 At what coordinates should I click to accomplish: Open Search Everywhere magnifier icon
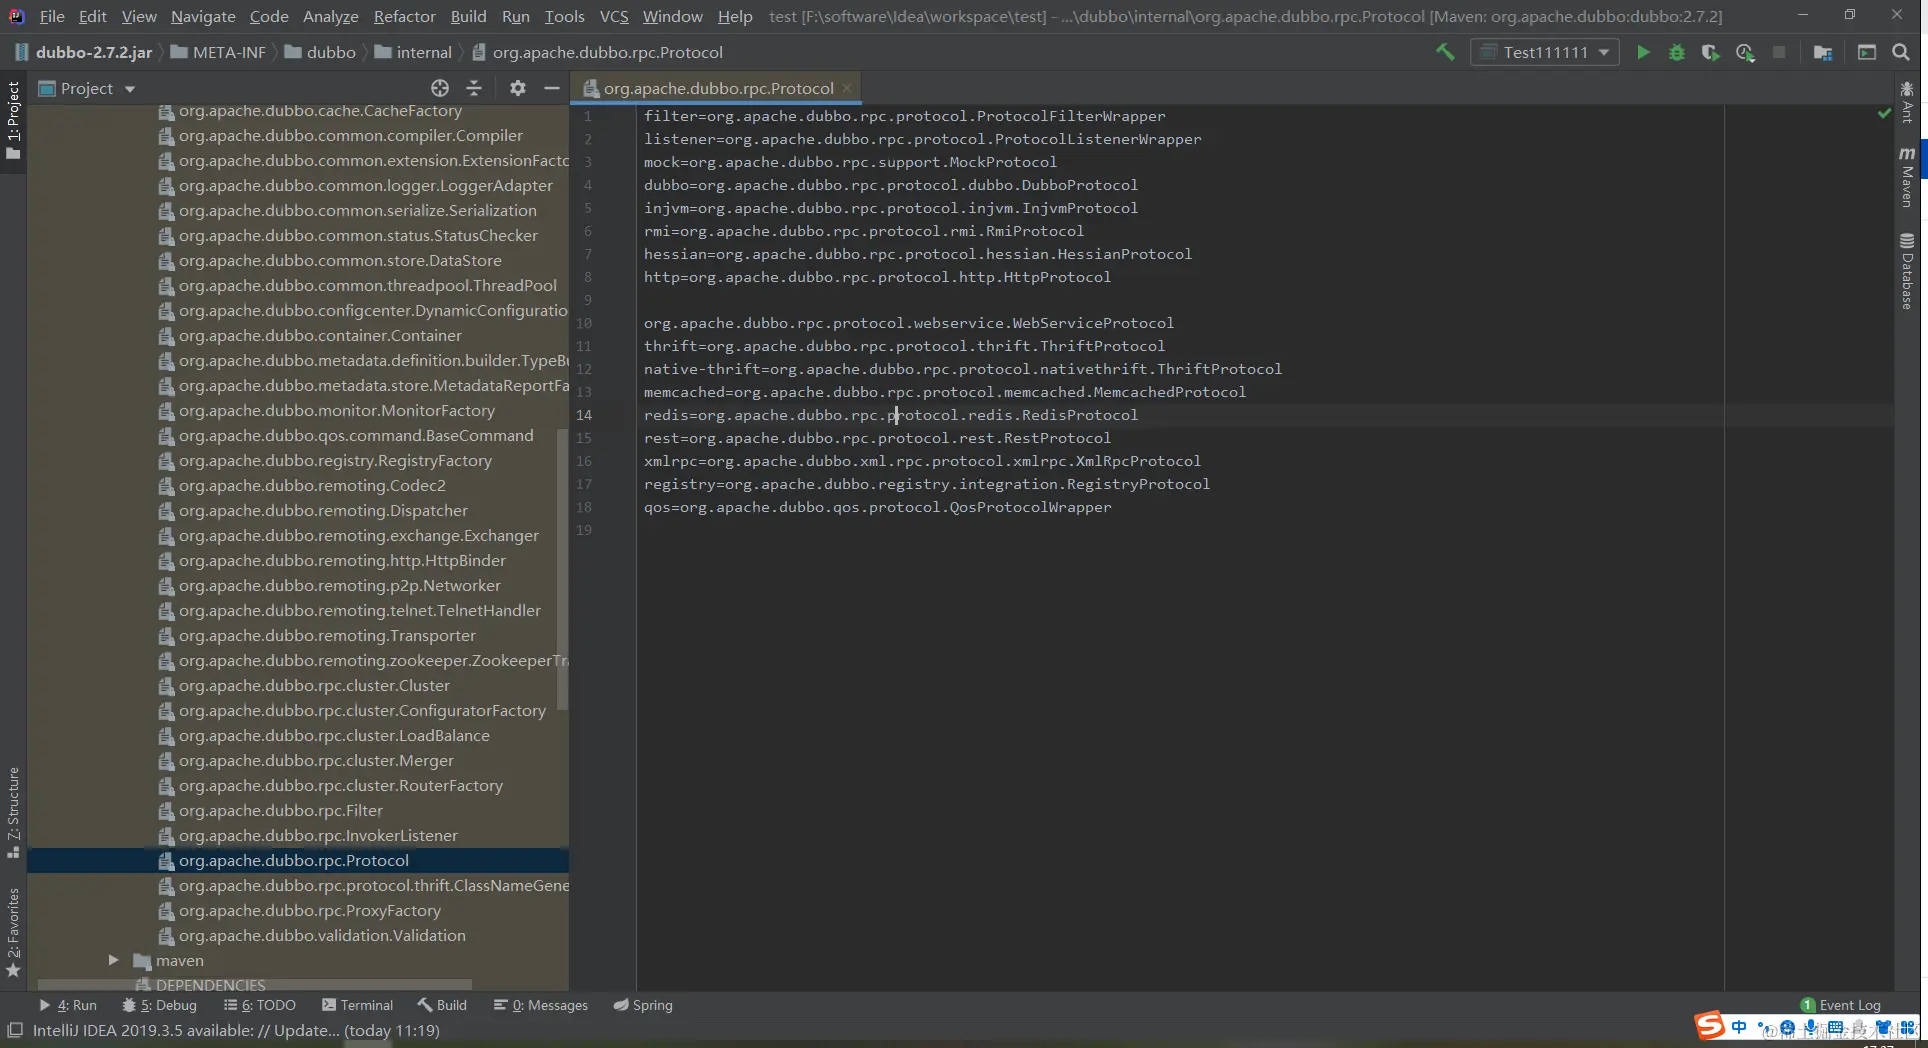click(x=1901, y=52)
